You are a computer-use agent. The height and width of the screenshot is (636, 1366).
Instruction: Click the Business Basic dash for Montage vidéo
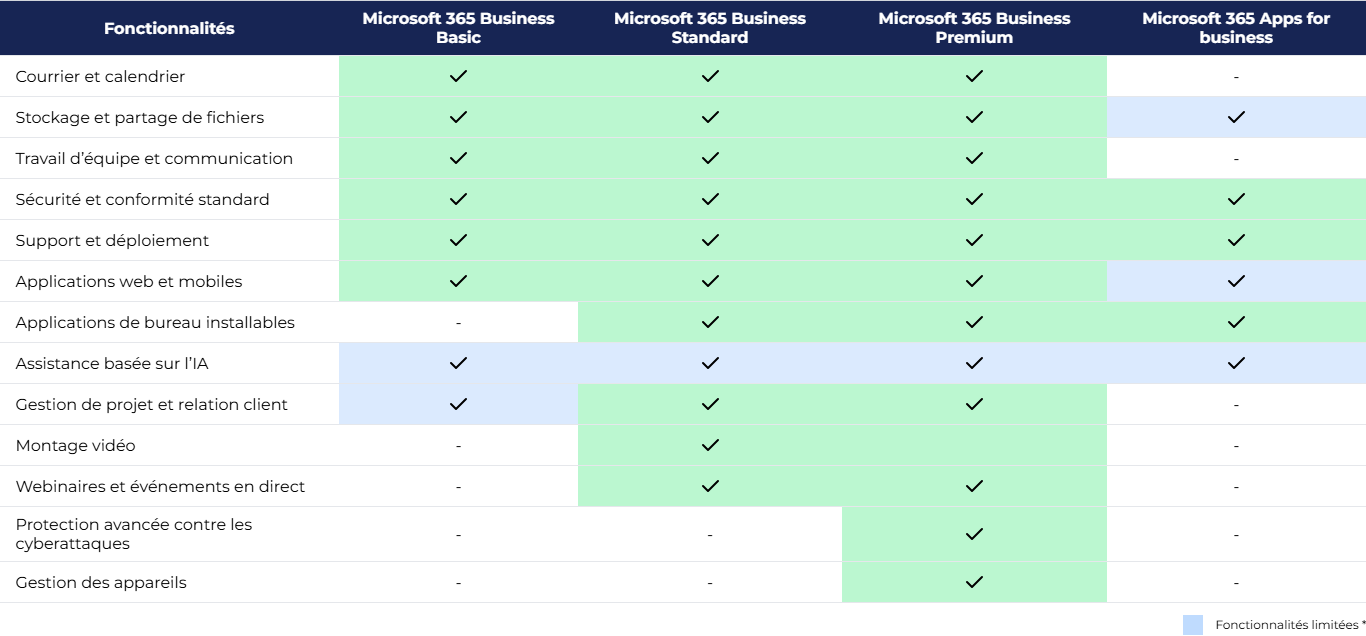click(458, 445)
